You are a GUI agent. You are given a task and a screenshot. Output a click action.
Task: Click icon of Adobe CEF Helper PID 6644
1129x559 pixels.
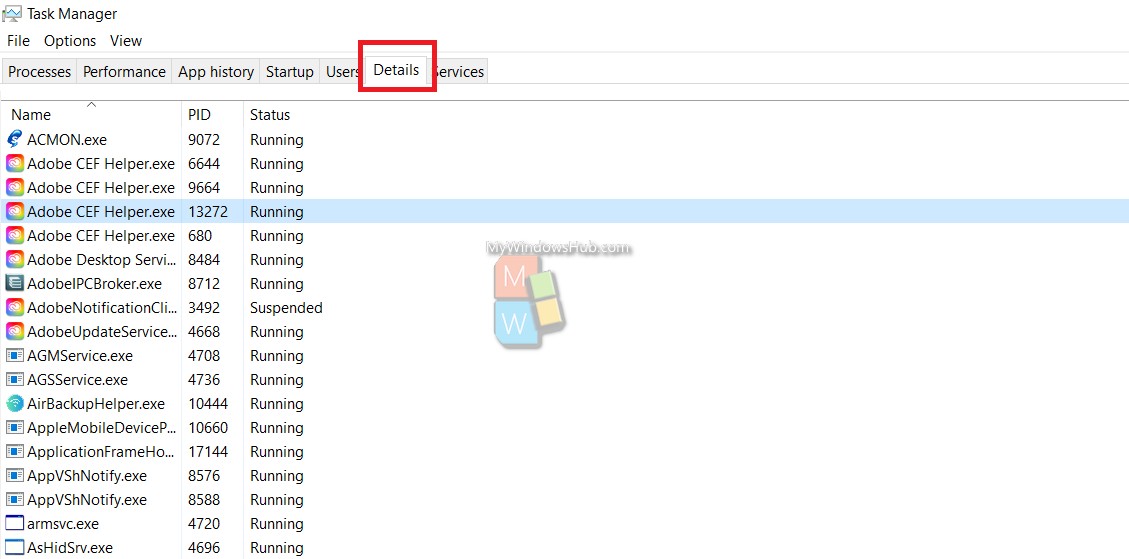[x=14, y=164]
